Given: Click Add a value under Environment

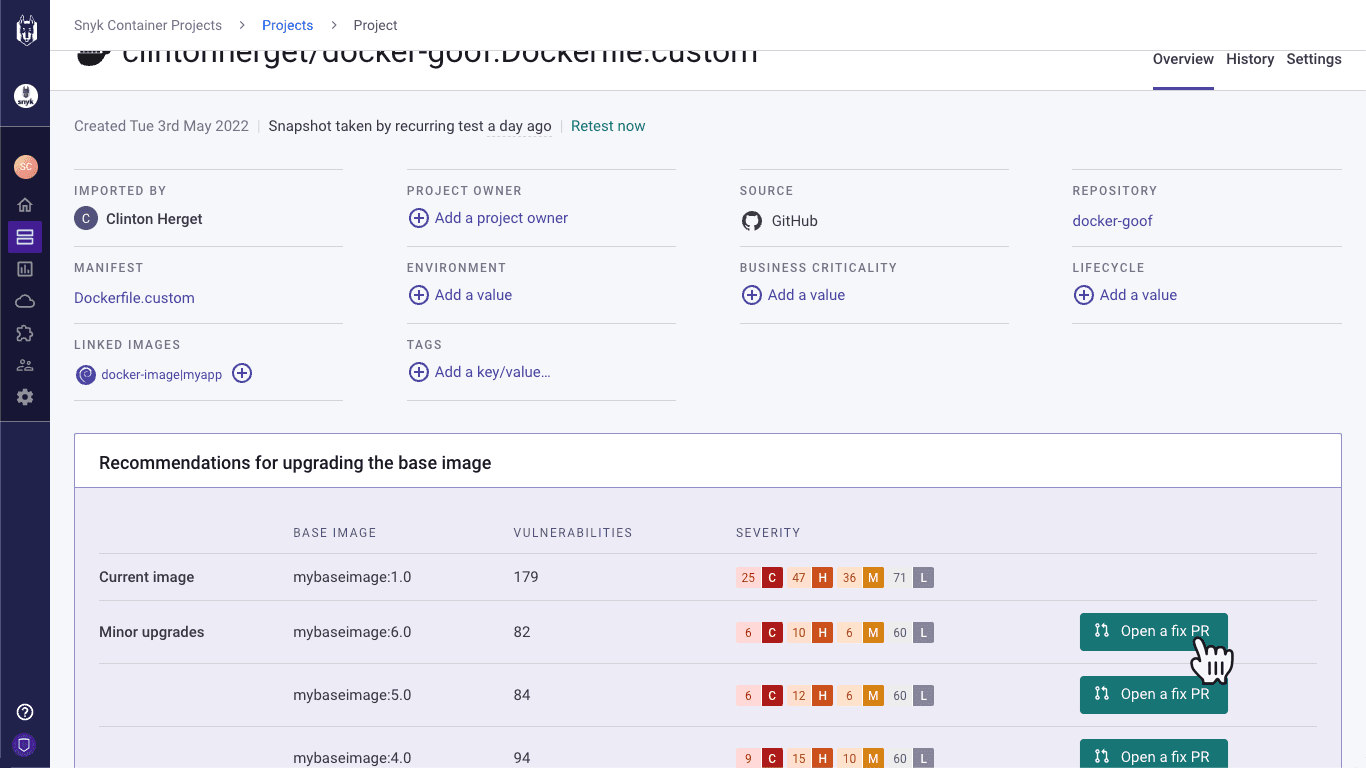Looking at the screenshot, I should (473, 295).
